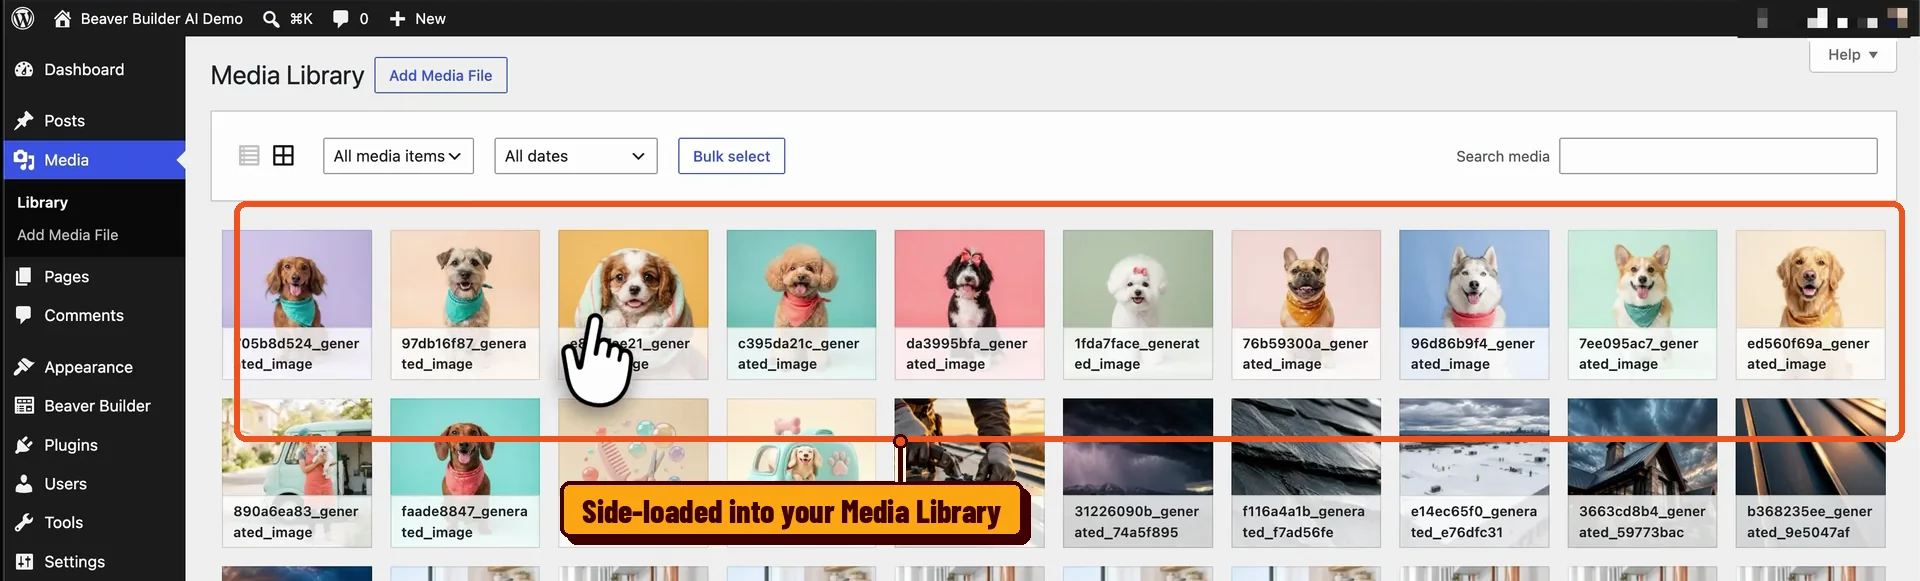Click the Users person icon

click(x=24, y=484)
